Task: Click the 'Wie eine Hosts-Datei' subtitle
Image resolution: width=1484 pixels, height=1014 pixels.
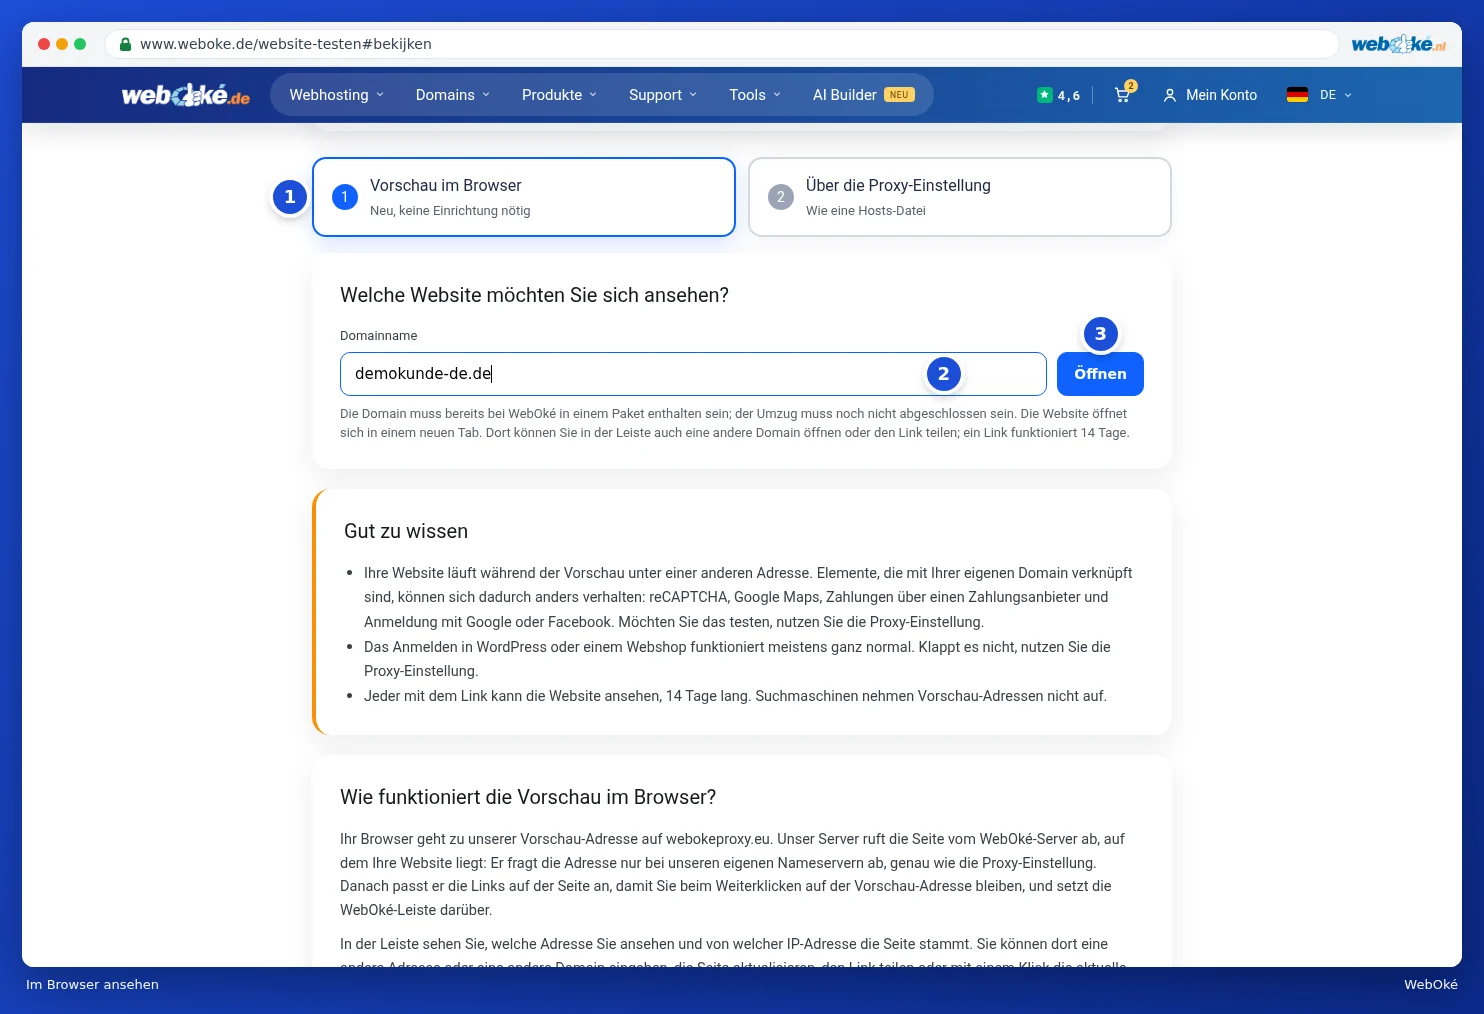Action: tap(866, 211)
